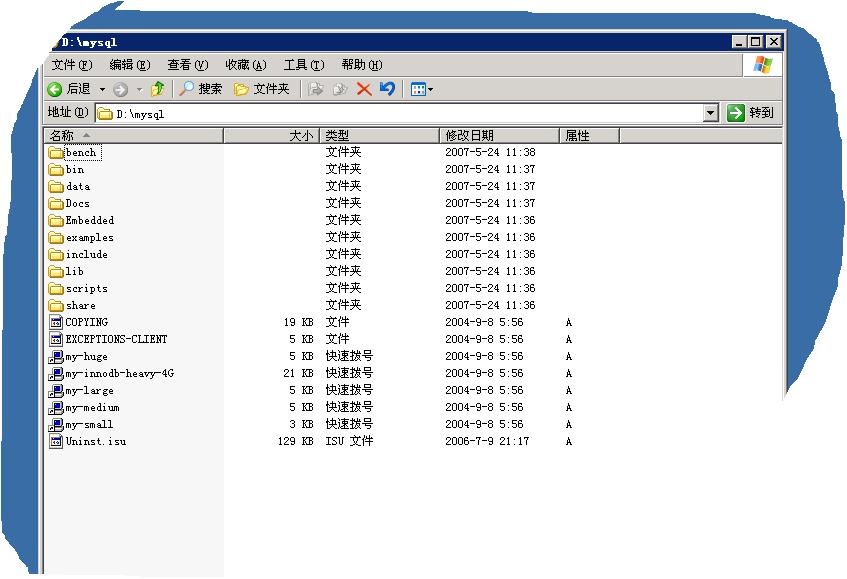847x579 pixels.
Task: Sort by 类型 column header
Action: click(380, 136)
